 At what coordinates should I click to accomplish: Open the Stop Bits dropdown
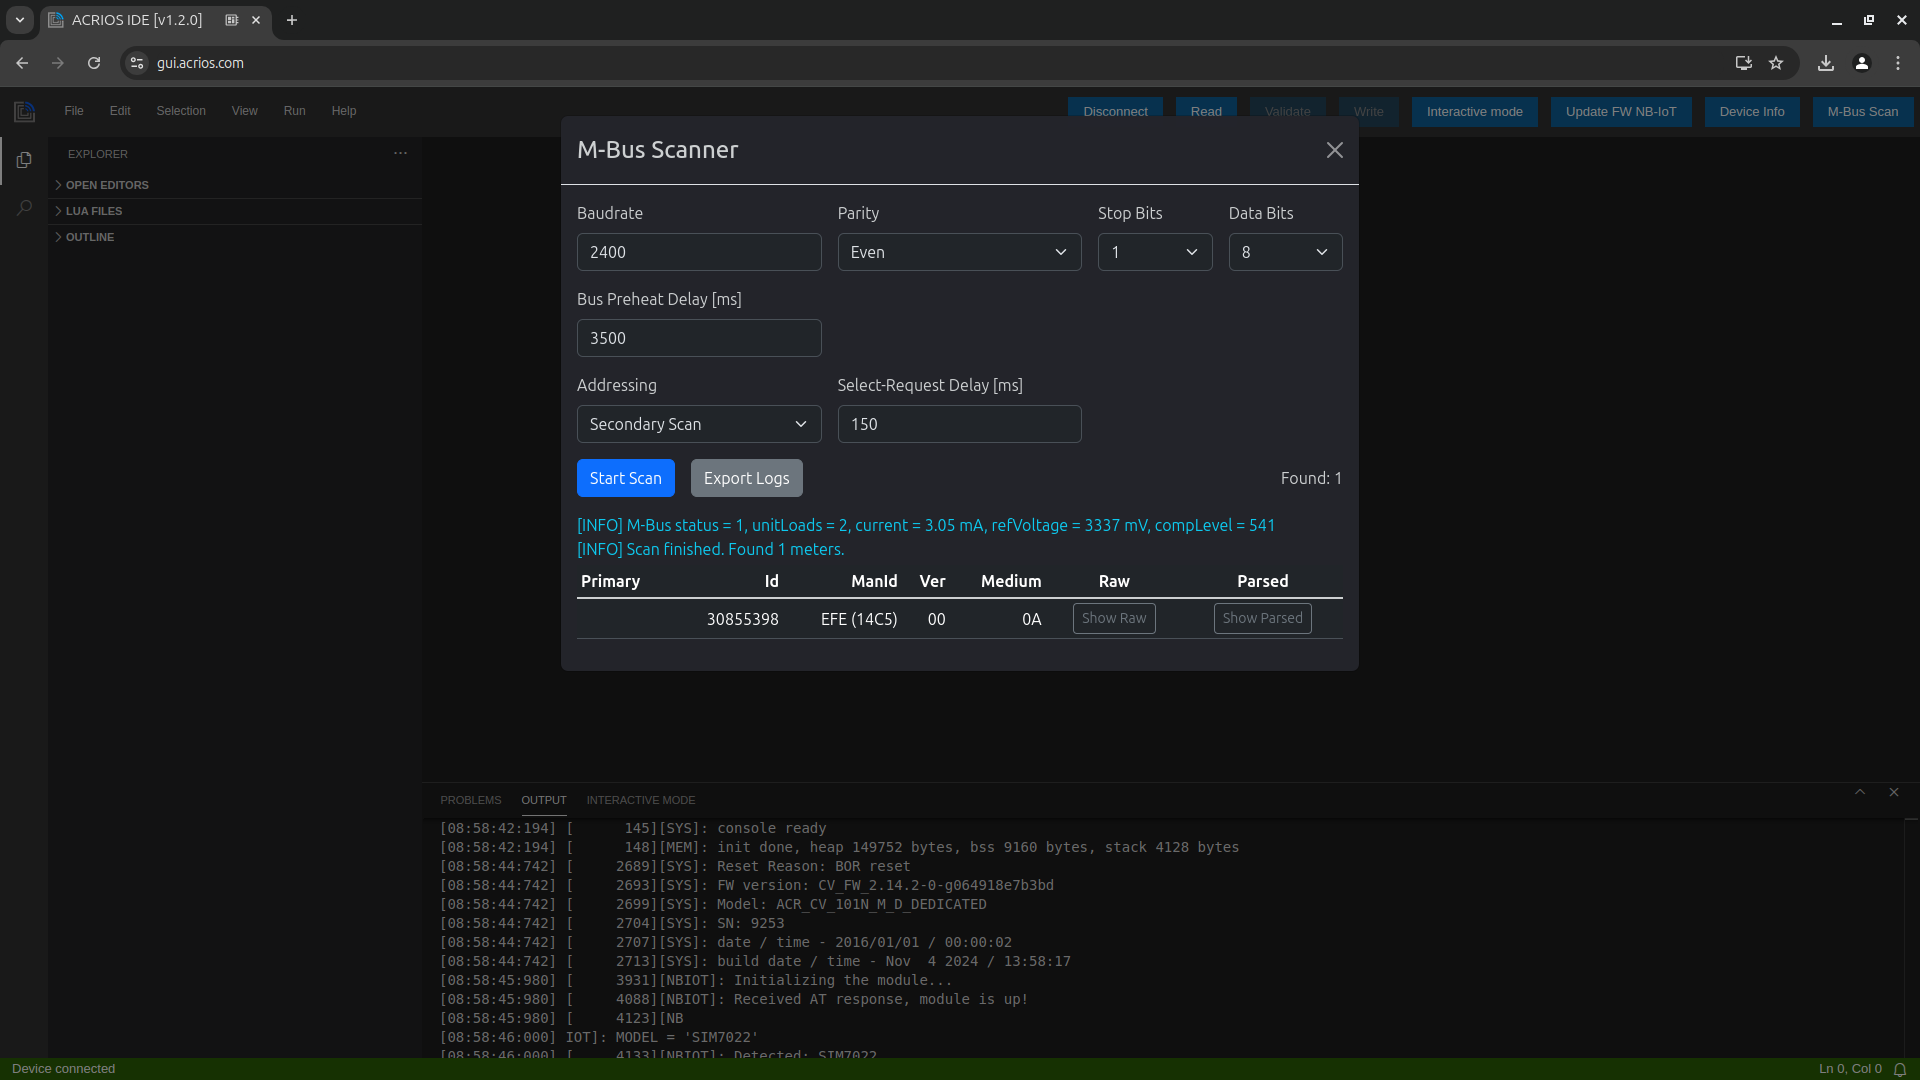[1155, 252]
